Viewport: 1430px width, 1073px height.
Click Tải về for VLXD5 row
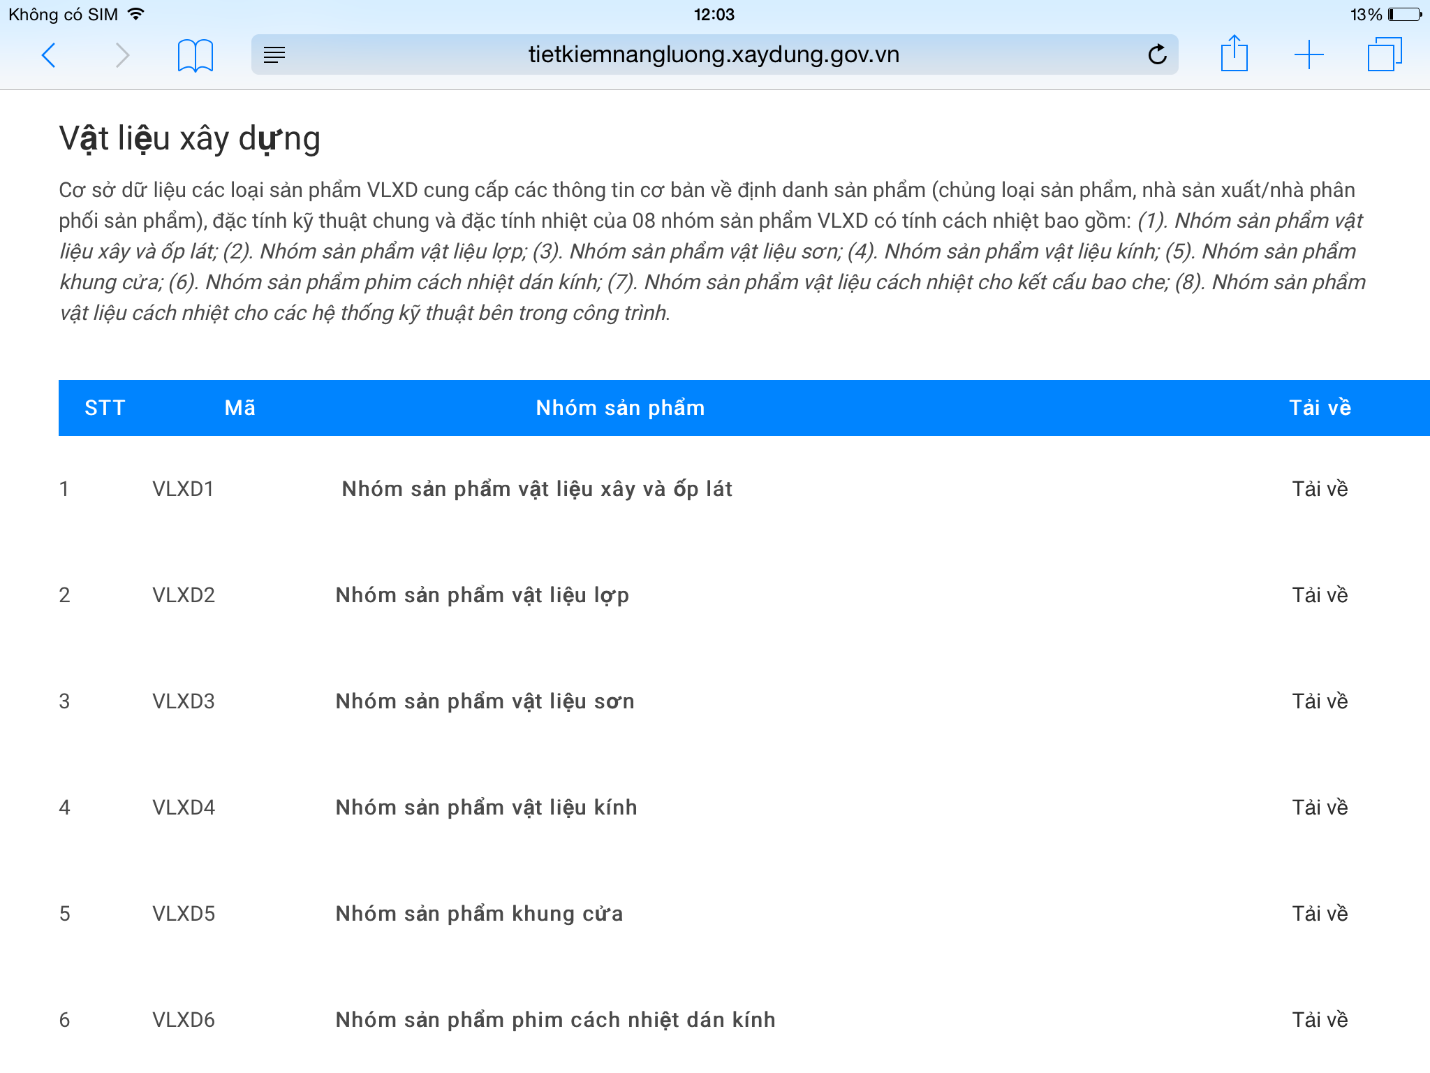coord(1319,913)
